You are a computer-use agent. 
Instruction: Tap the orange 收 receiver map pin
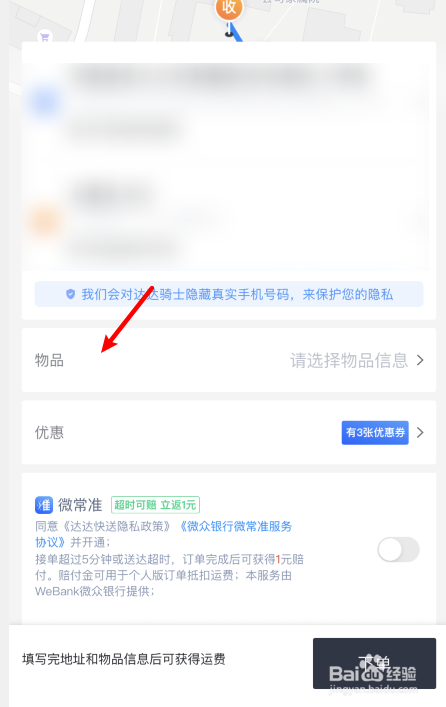pos(229,8)
